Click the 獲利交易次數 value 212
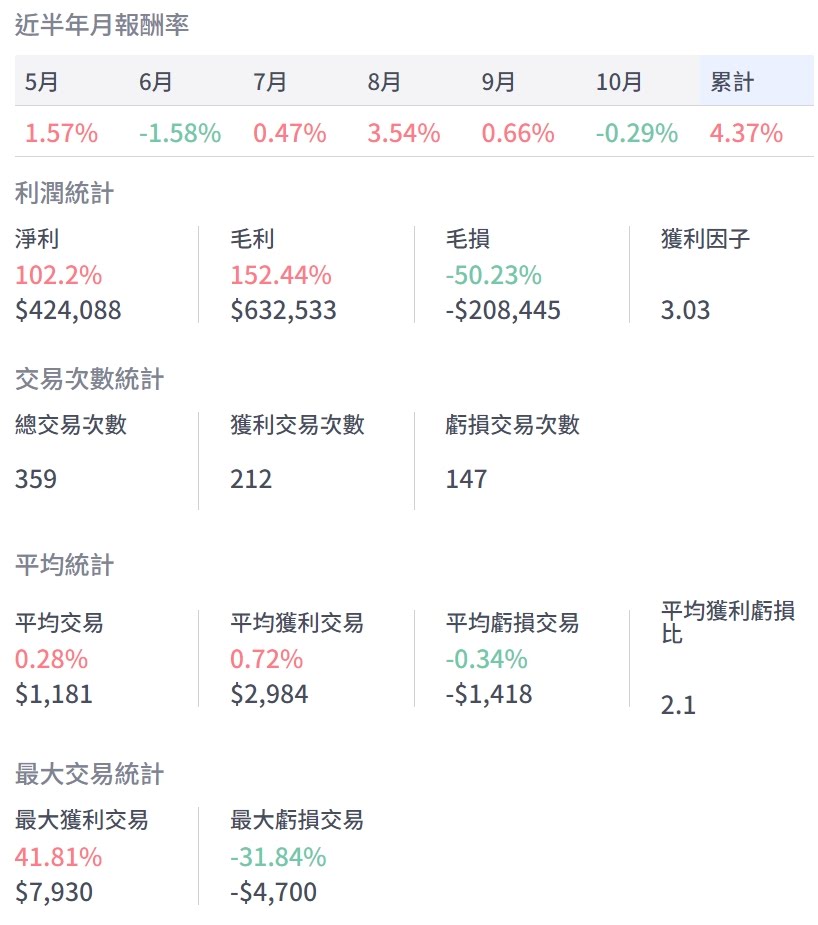Screen dimensions: 818x925 click(x=251, y=479)
